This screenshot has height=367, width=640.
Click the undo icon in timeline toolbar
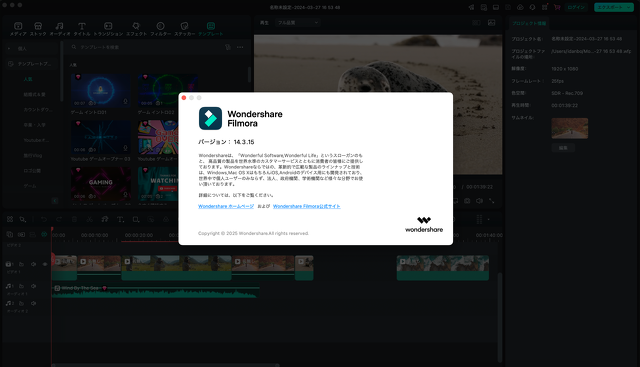(x=44, y=220)
